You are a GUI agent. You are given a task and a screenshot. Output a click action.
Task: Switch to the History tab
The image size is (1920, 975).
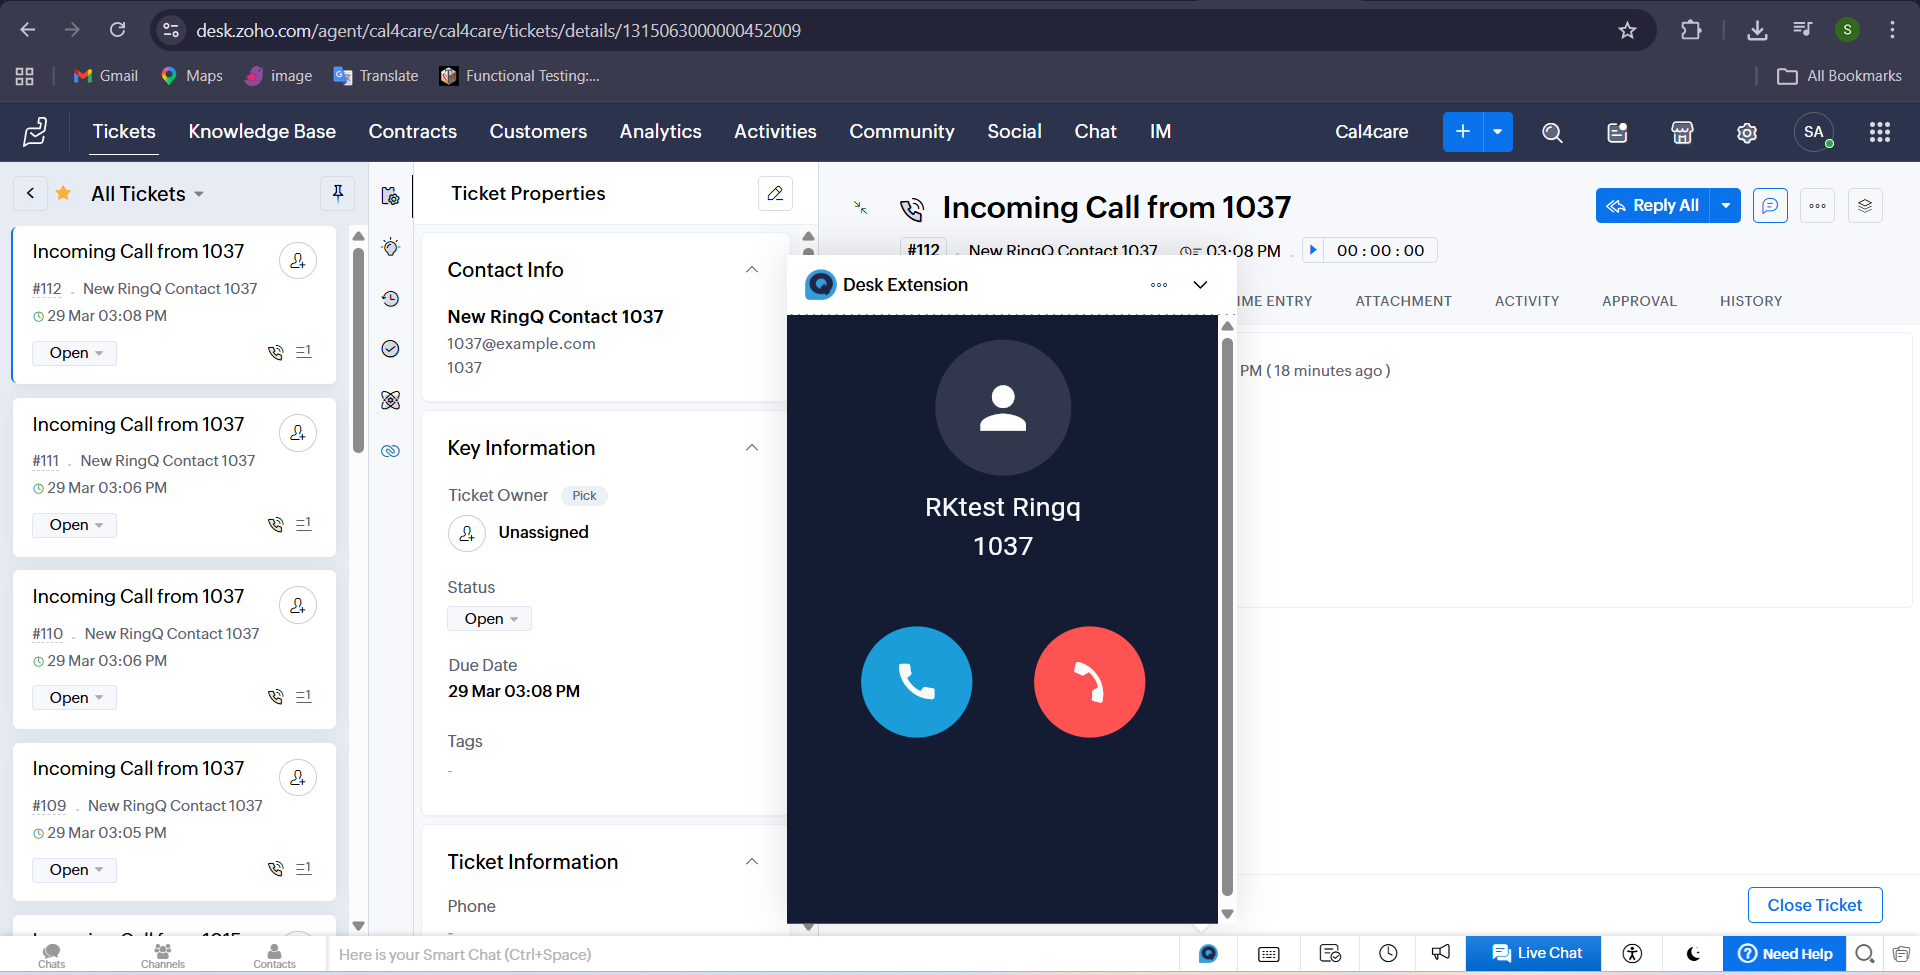click(1751, 301)
